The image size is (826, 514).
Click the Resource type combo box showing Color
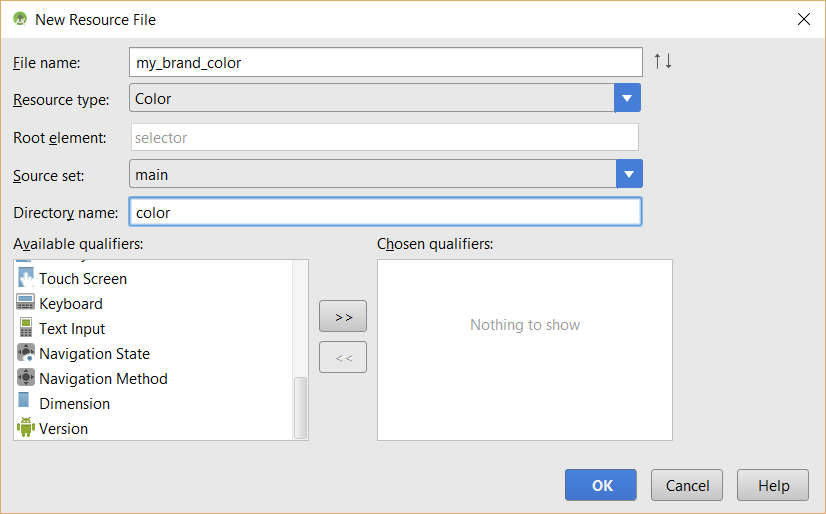click(x=372, y=98)
